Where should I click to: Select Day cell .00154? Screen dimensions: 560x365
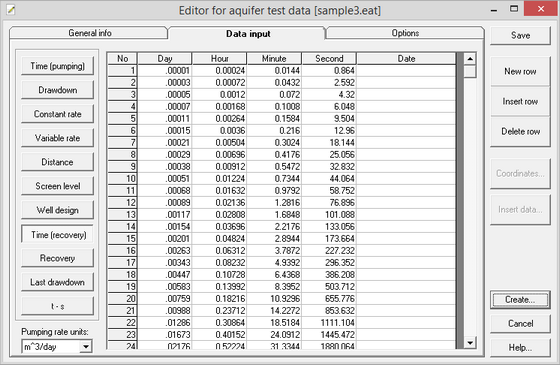[x=165, y=226]
